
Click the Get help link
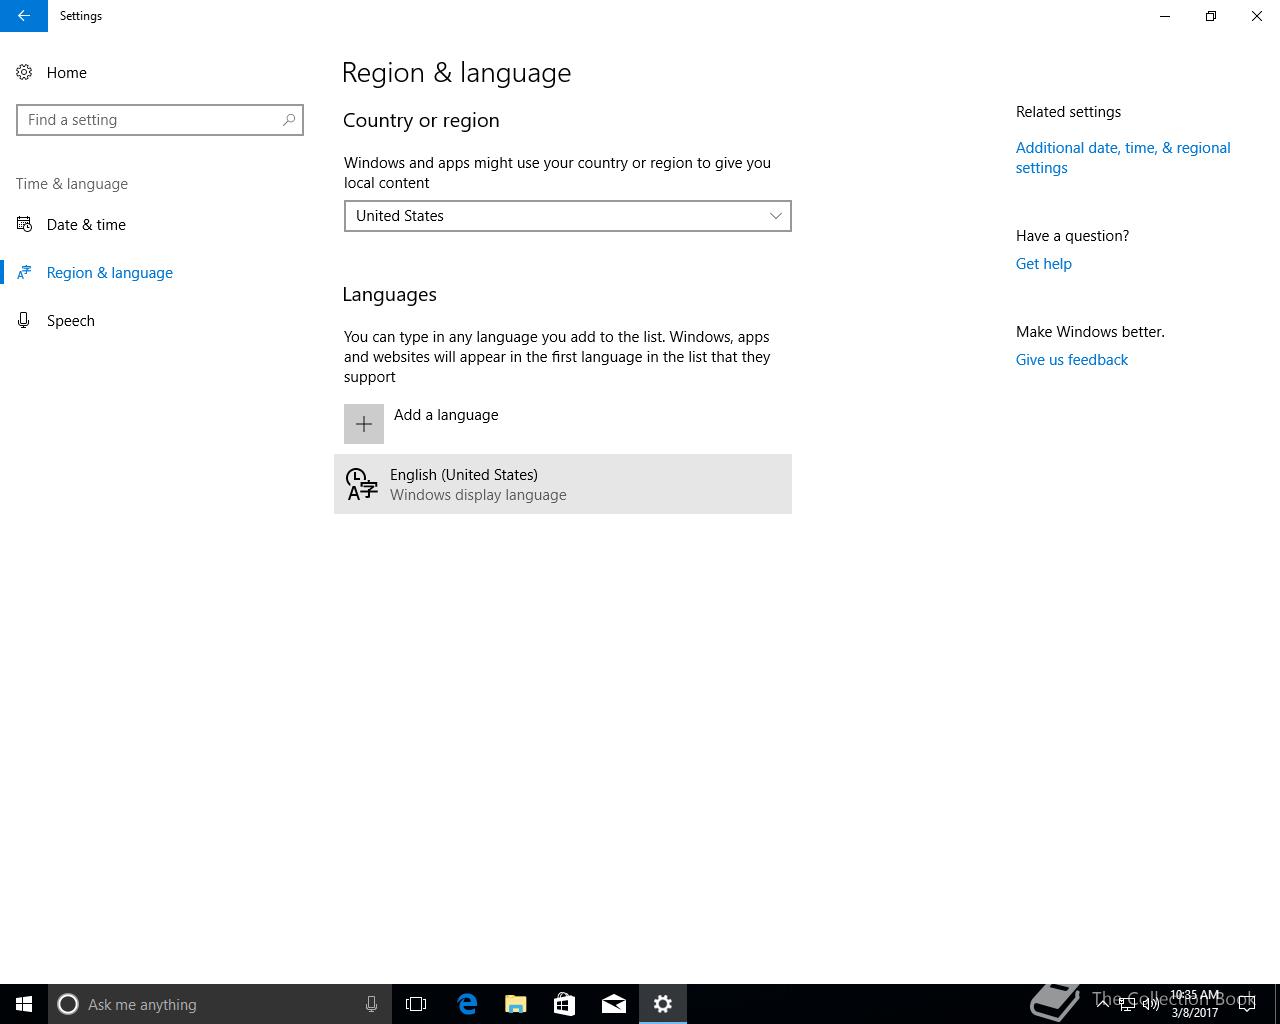click(1044, 264)
